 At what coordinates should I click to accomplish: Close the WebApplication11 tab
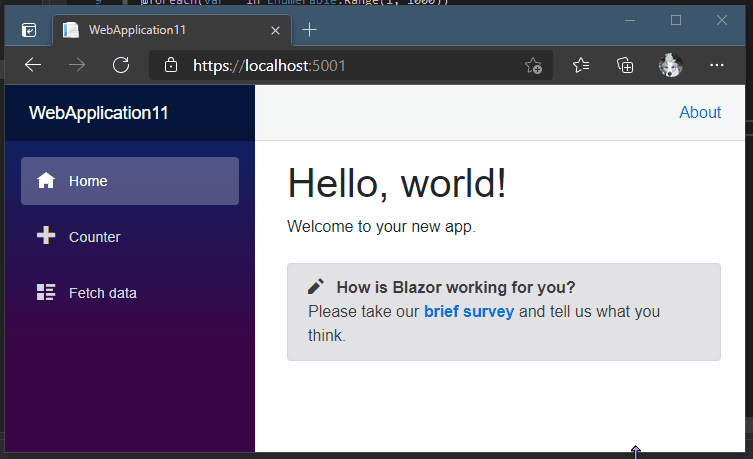point(275,30)
